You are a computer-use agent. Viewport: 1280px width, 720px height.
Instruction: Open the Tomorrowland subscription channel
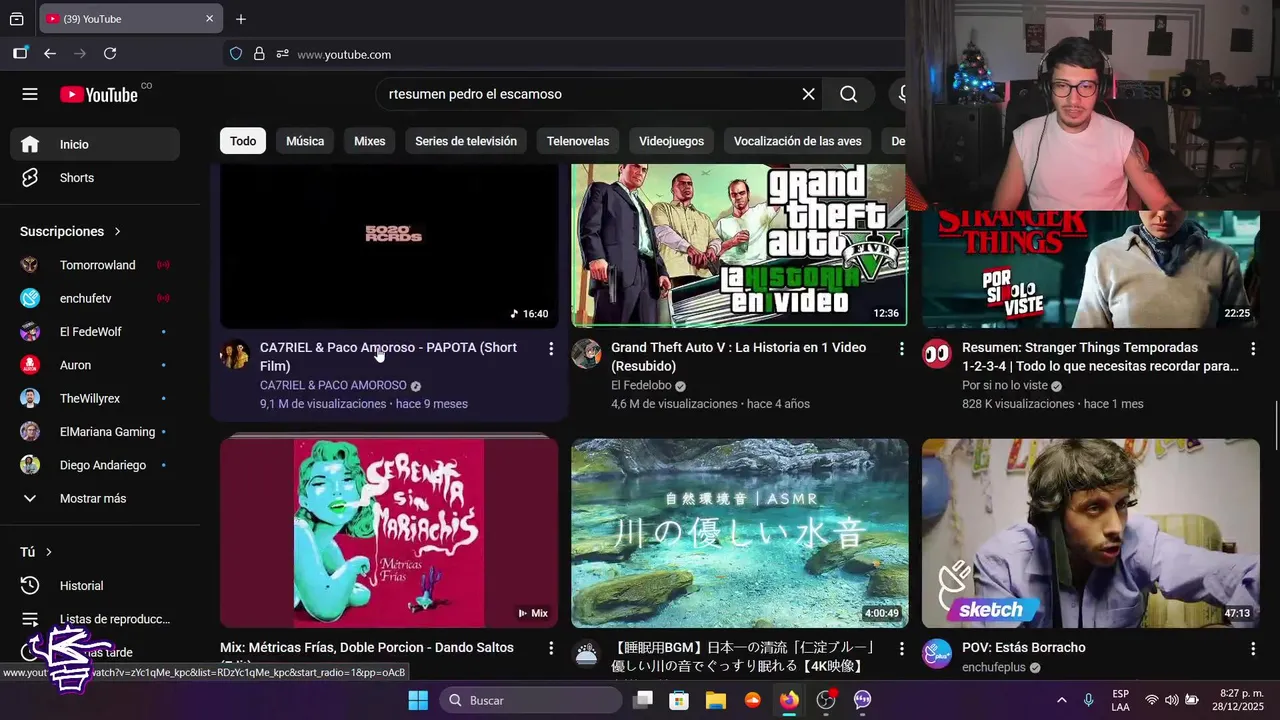point(95,265)
